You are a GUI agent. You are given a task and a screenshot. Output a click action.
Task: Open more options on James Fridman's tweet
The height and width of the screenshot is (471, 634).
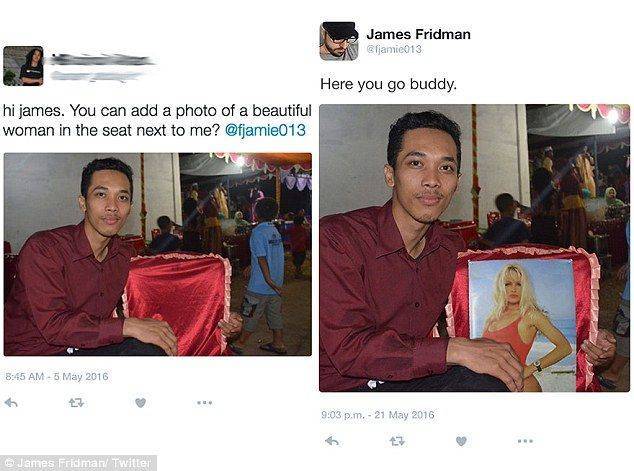[525, 441]
